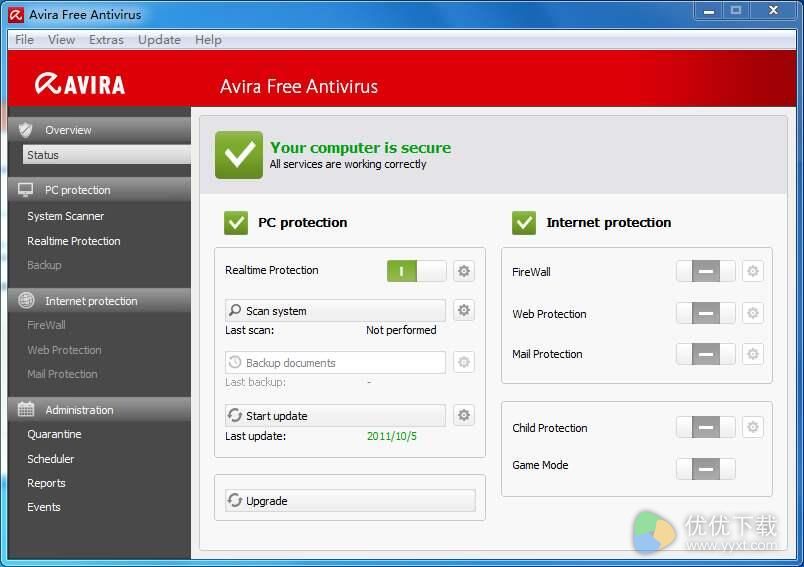Image resolution: width=804 pixels, height=567 pixels.
Task: Collapse the Internet protection sidebar section
Action: pos(99,300)
